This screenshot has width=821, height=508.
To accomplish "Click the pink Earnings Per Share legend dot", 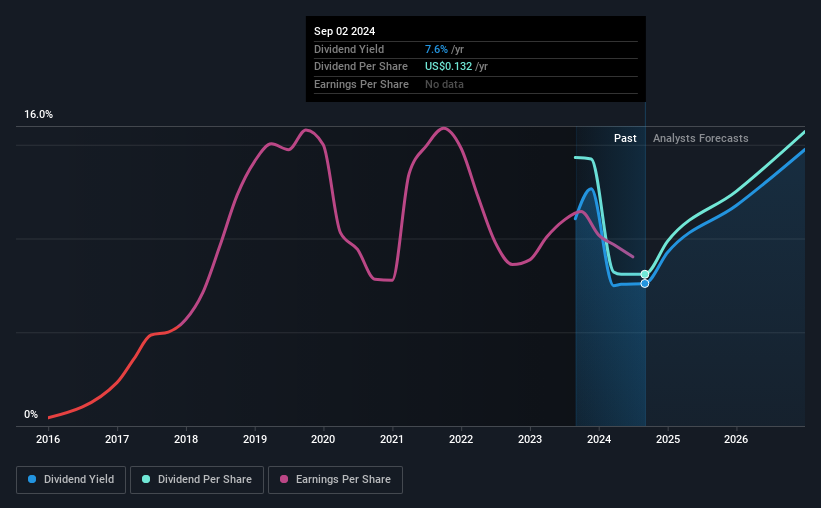I will [284, 479].
